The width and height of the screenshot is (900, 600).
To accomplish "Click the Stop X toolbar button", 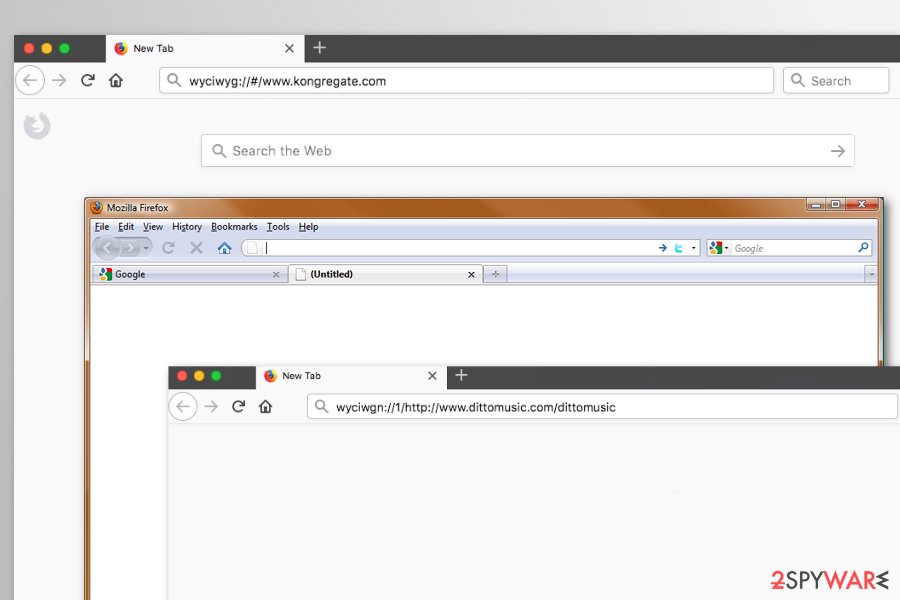I will click(x=196, y=248).
